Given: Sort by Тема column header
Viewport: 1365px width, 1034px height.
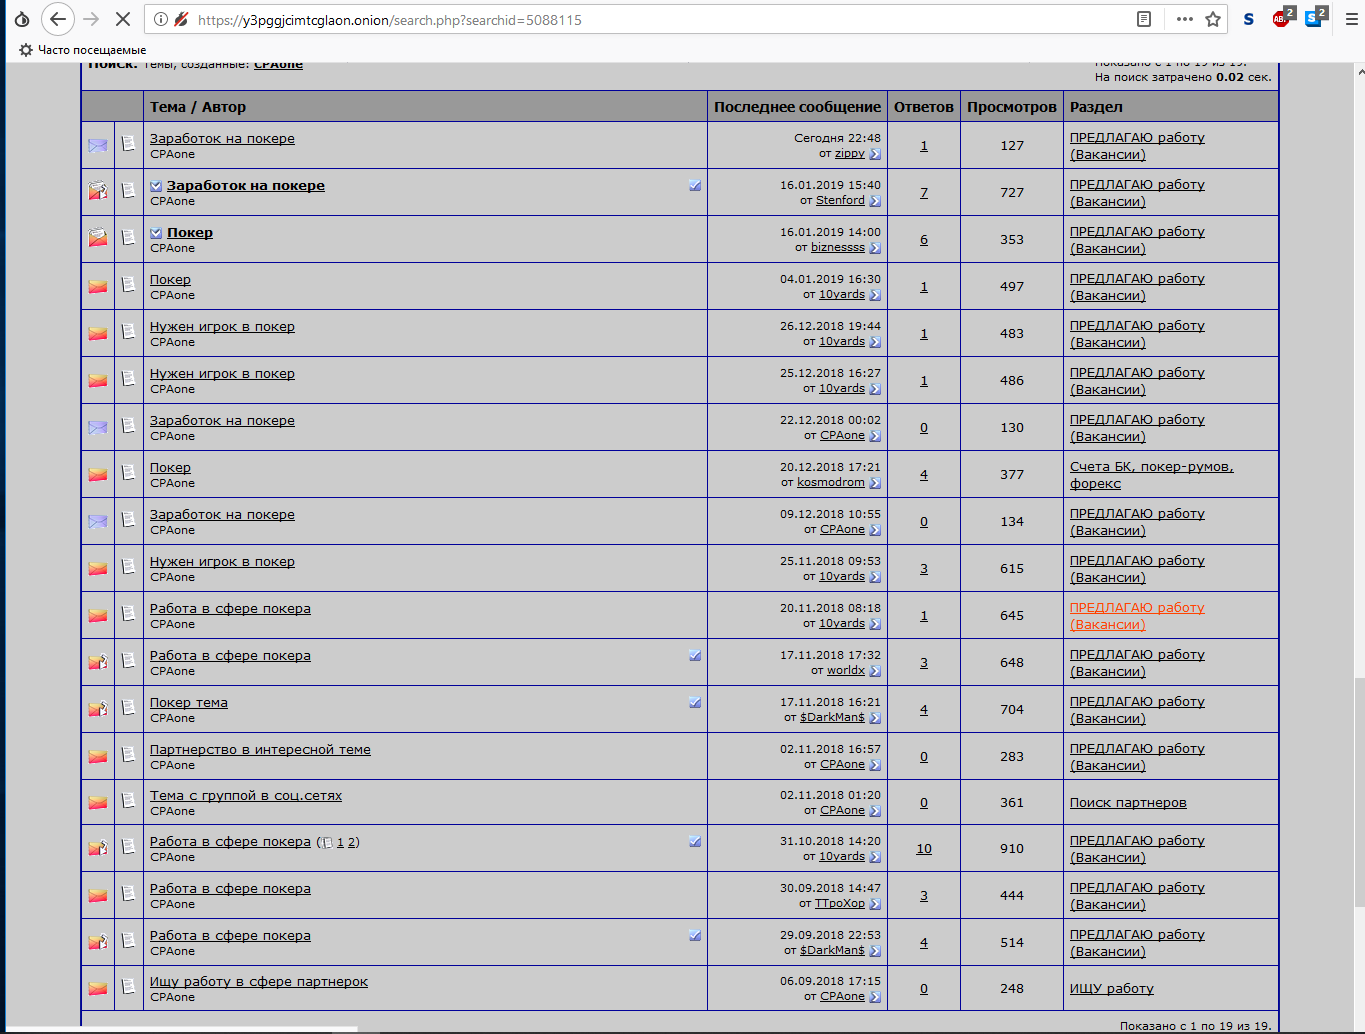Looking at the screenshot, I should pos(168,107).
